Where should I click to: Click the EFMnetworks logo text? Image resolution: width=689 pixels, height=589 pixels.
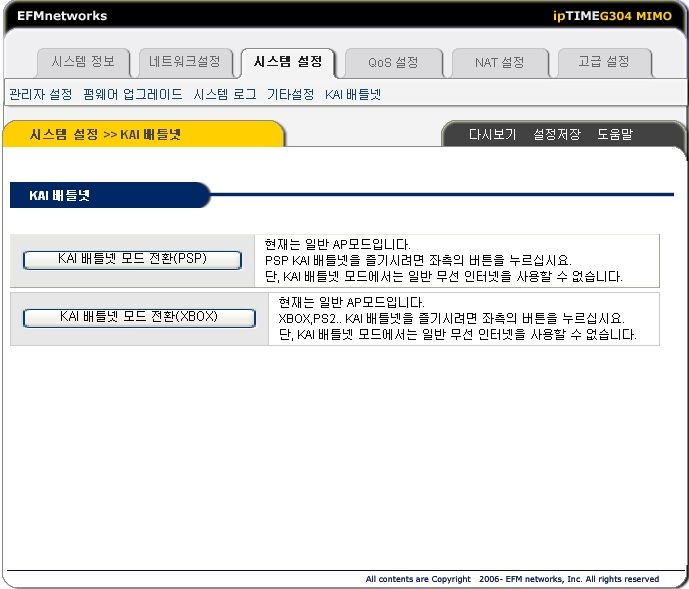pos(62,16)
